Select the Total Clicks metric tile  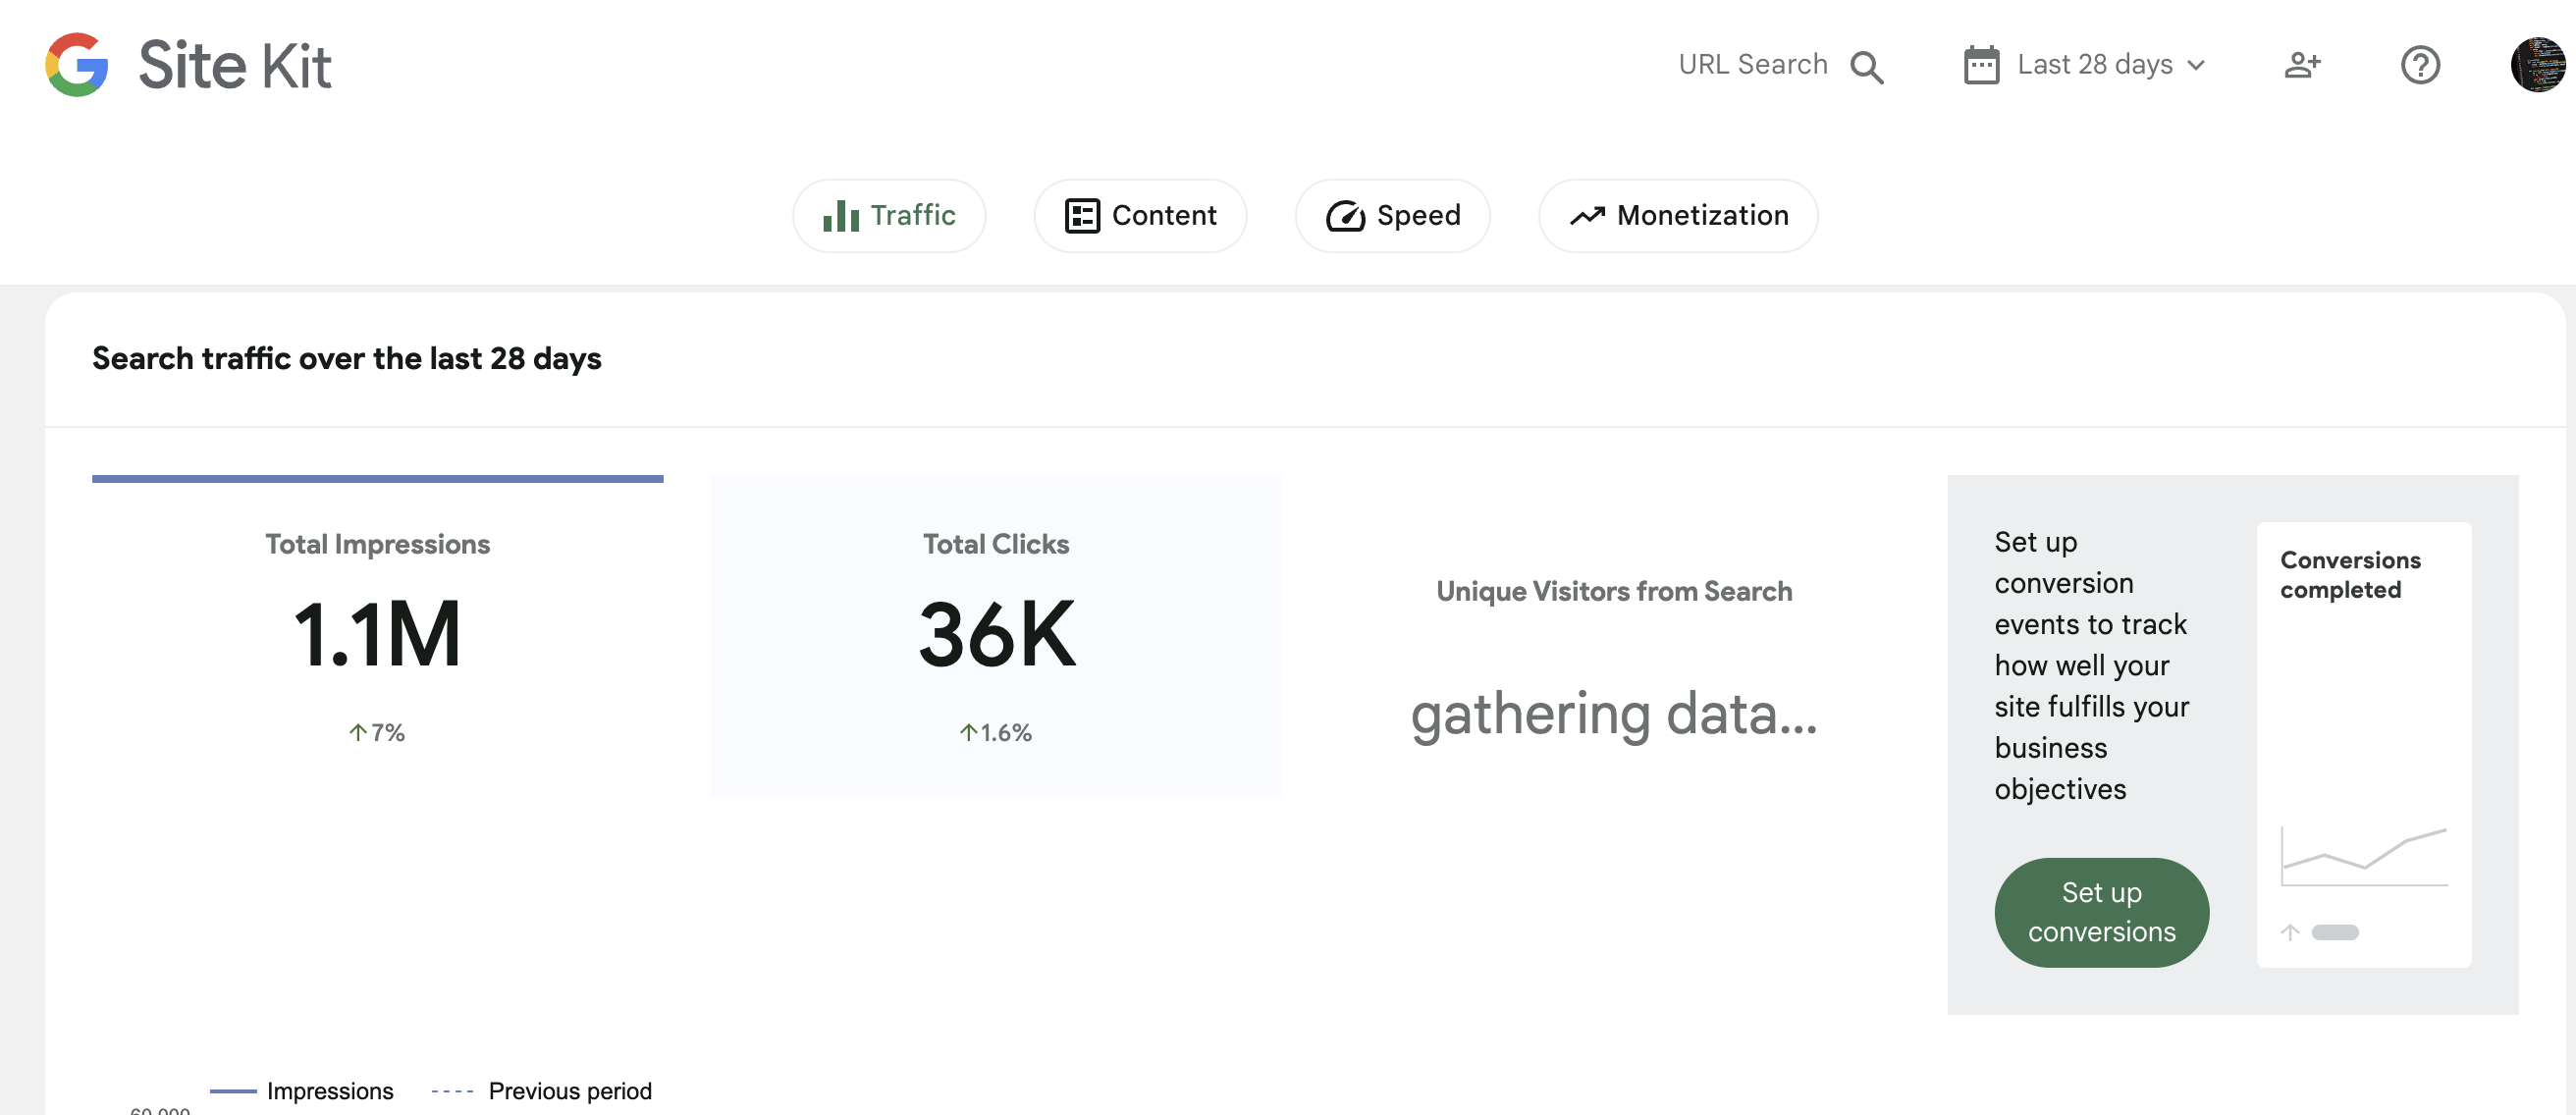click(x=996, y=636)
